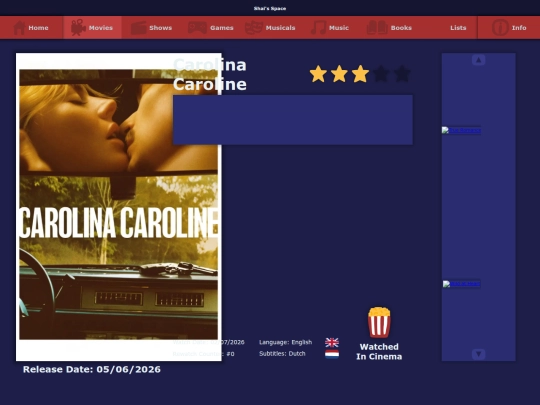
Task: Click the sidebar up arrow button
Action: 478,60
